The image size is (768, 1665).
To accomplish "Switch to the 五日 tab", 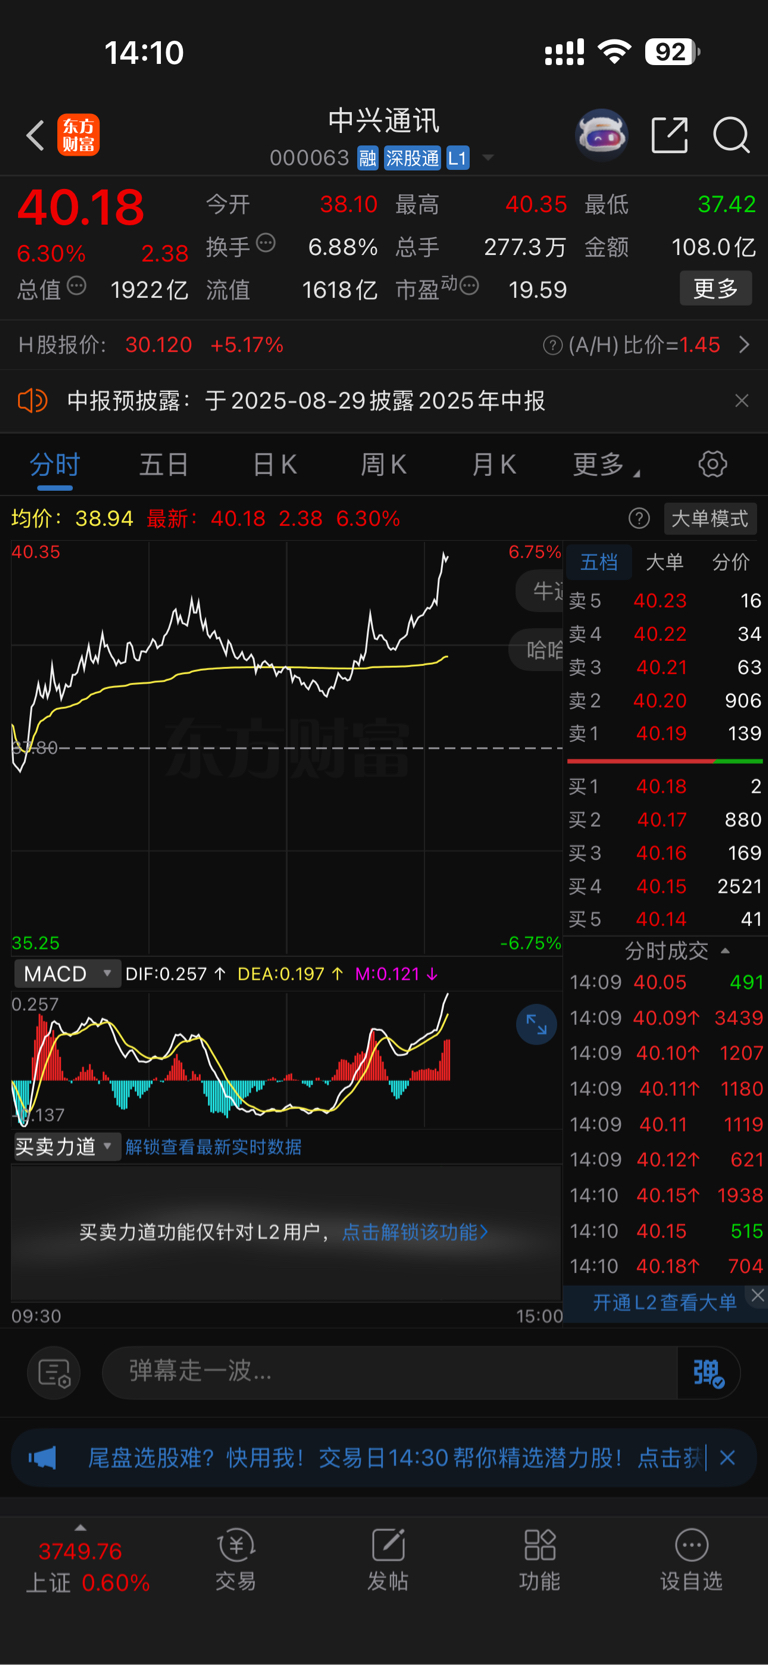I will tap(164, 465).
